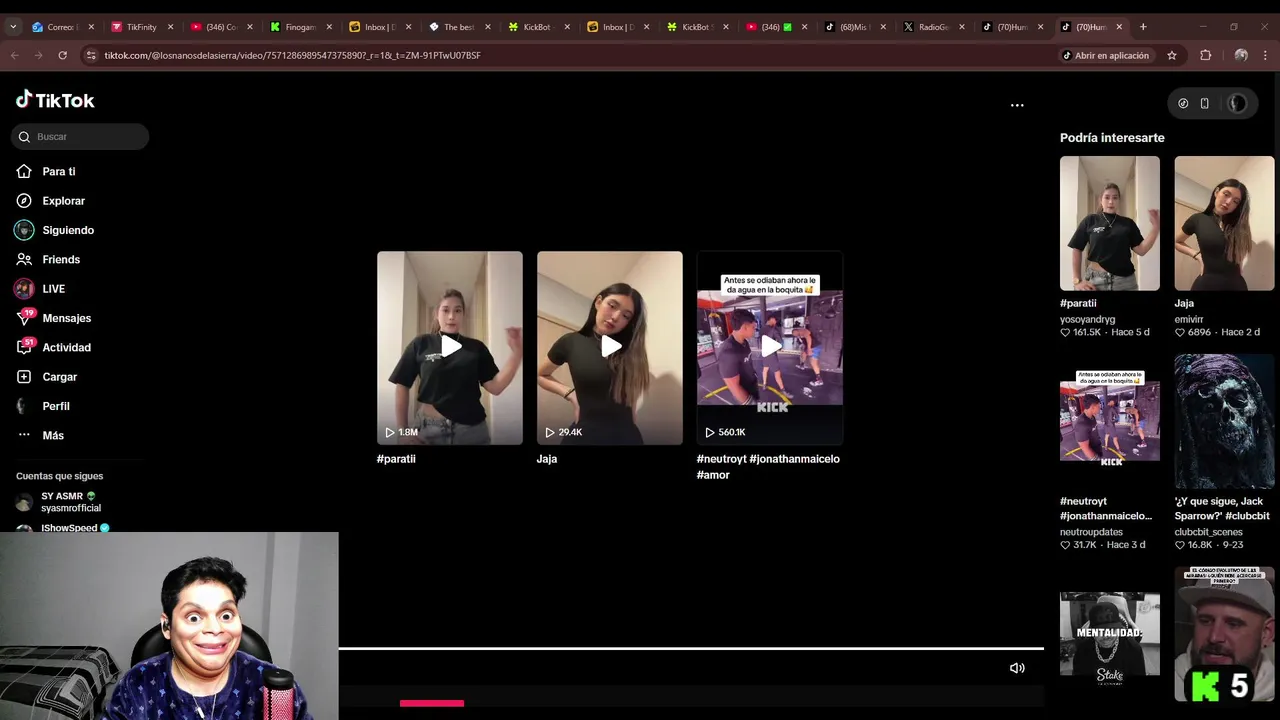Click the yosoyandryg username
The height and width of the screenshot is (720, 1280).
click(x=1087, y=320)
